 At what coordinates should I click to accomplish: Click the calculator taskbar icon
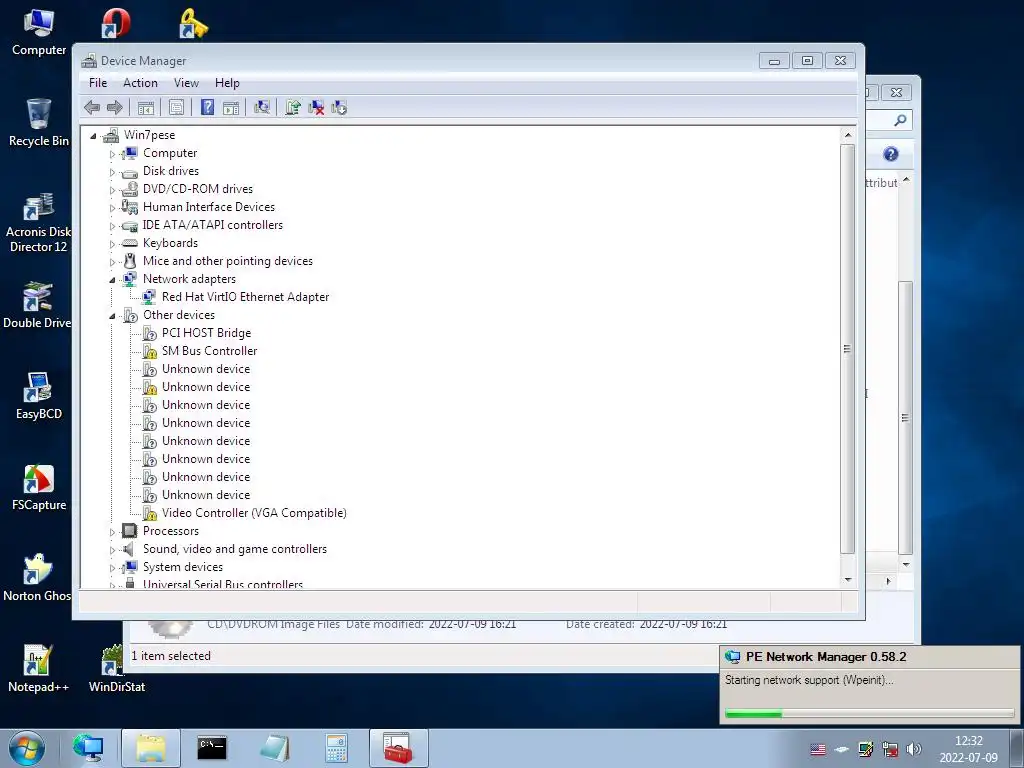(336, 748)
